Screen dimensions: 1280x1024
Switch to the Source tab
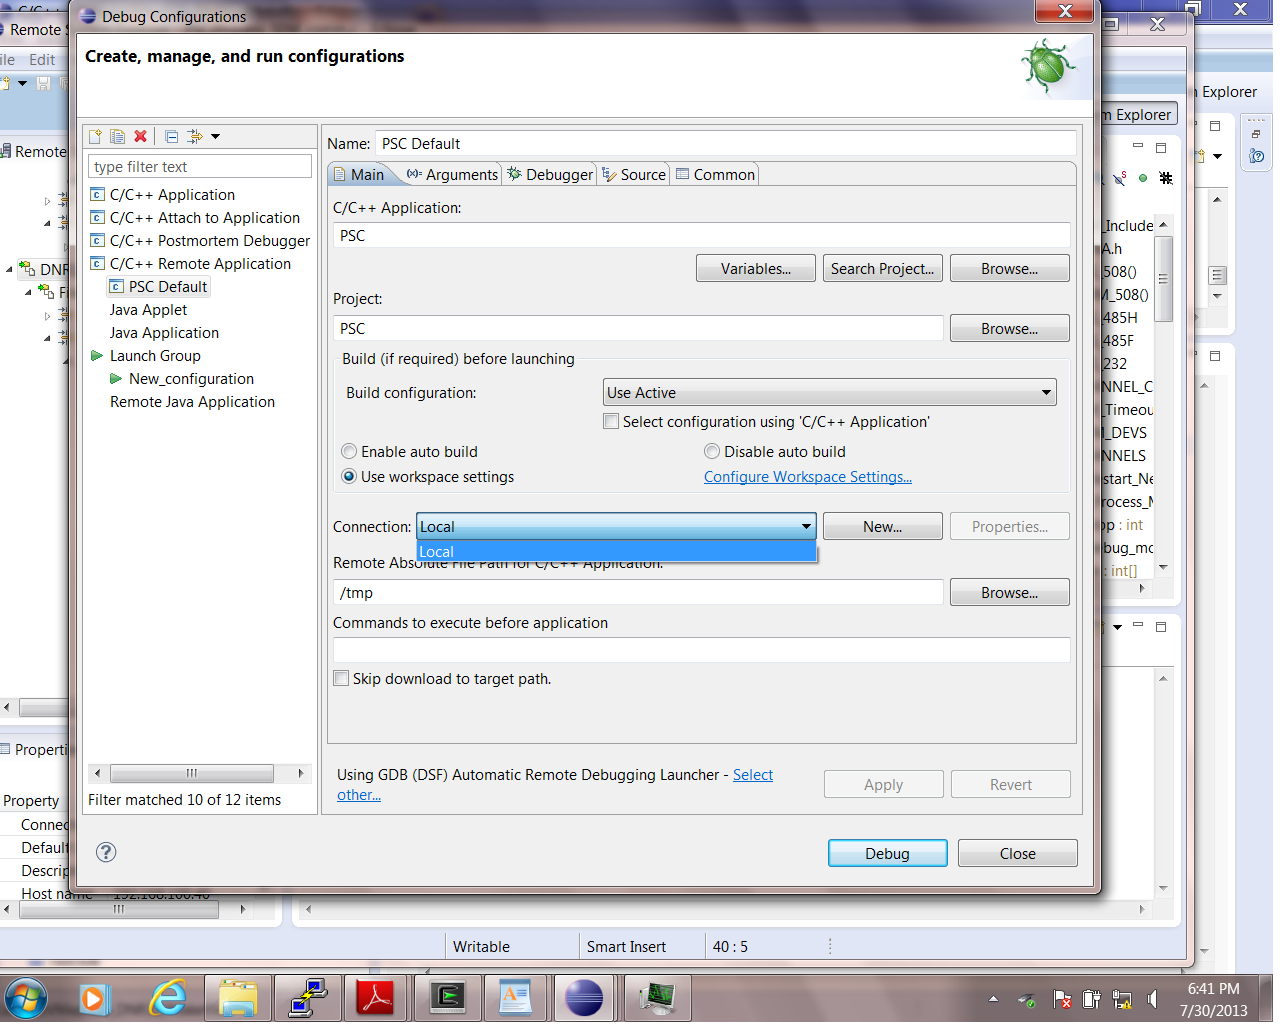634,174
